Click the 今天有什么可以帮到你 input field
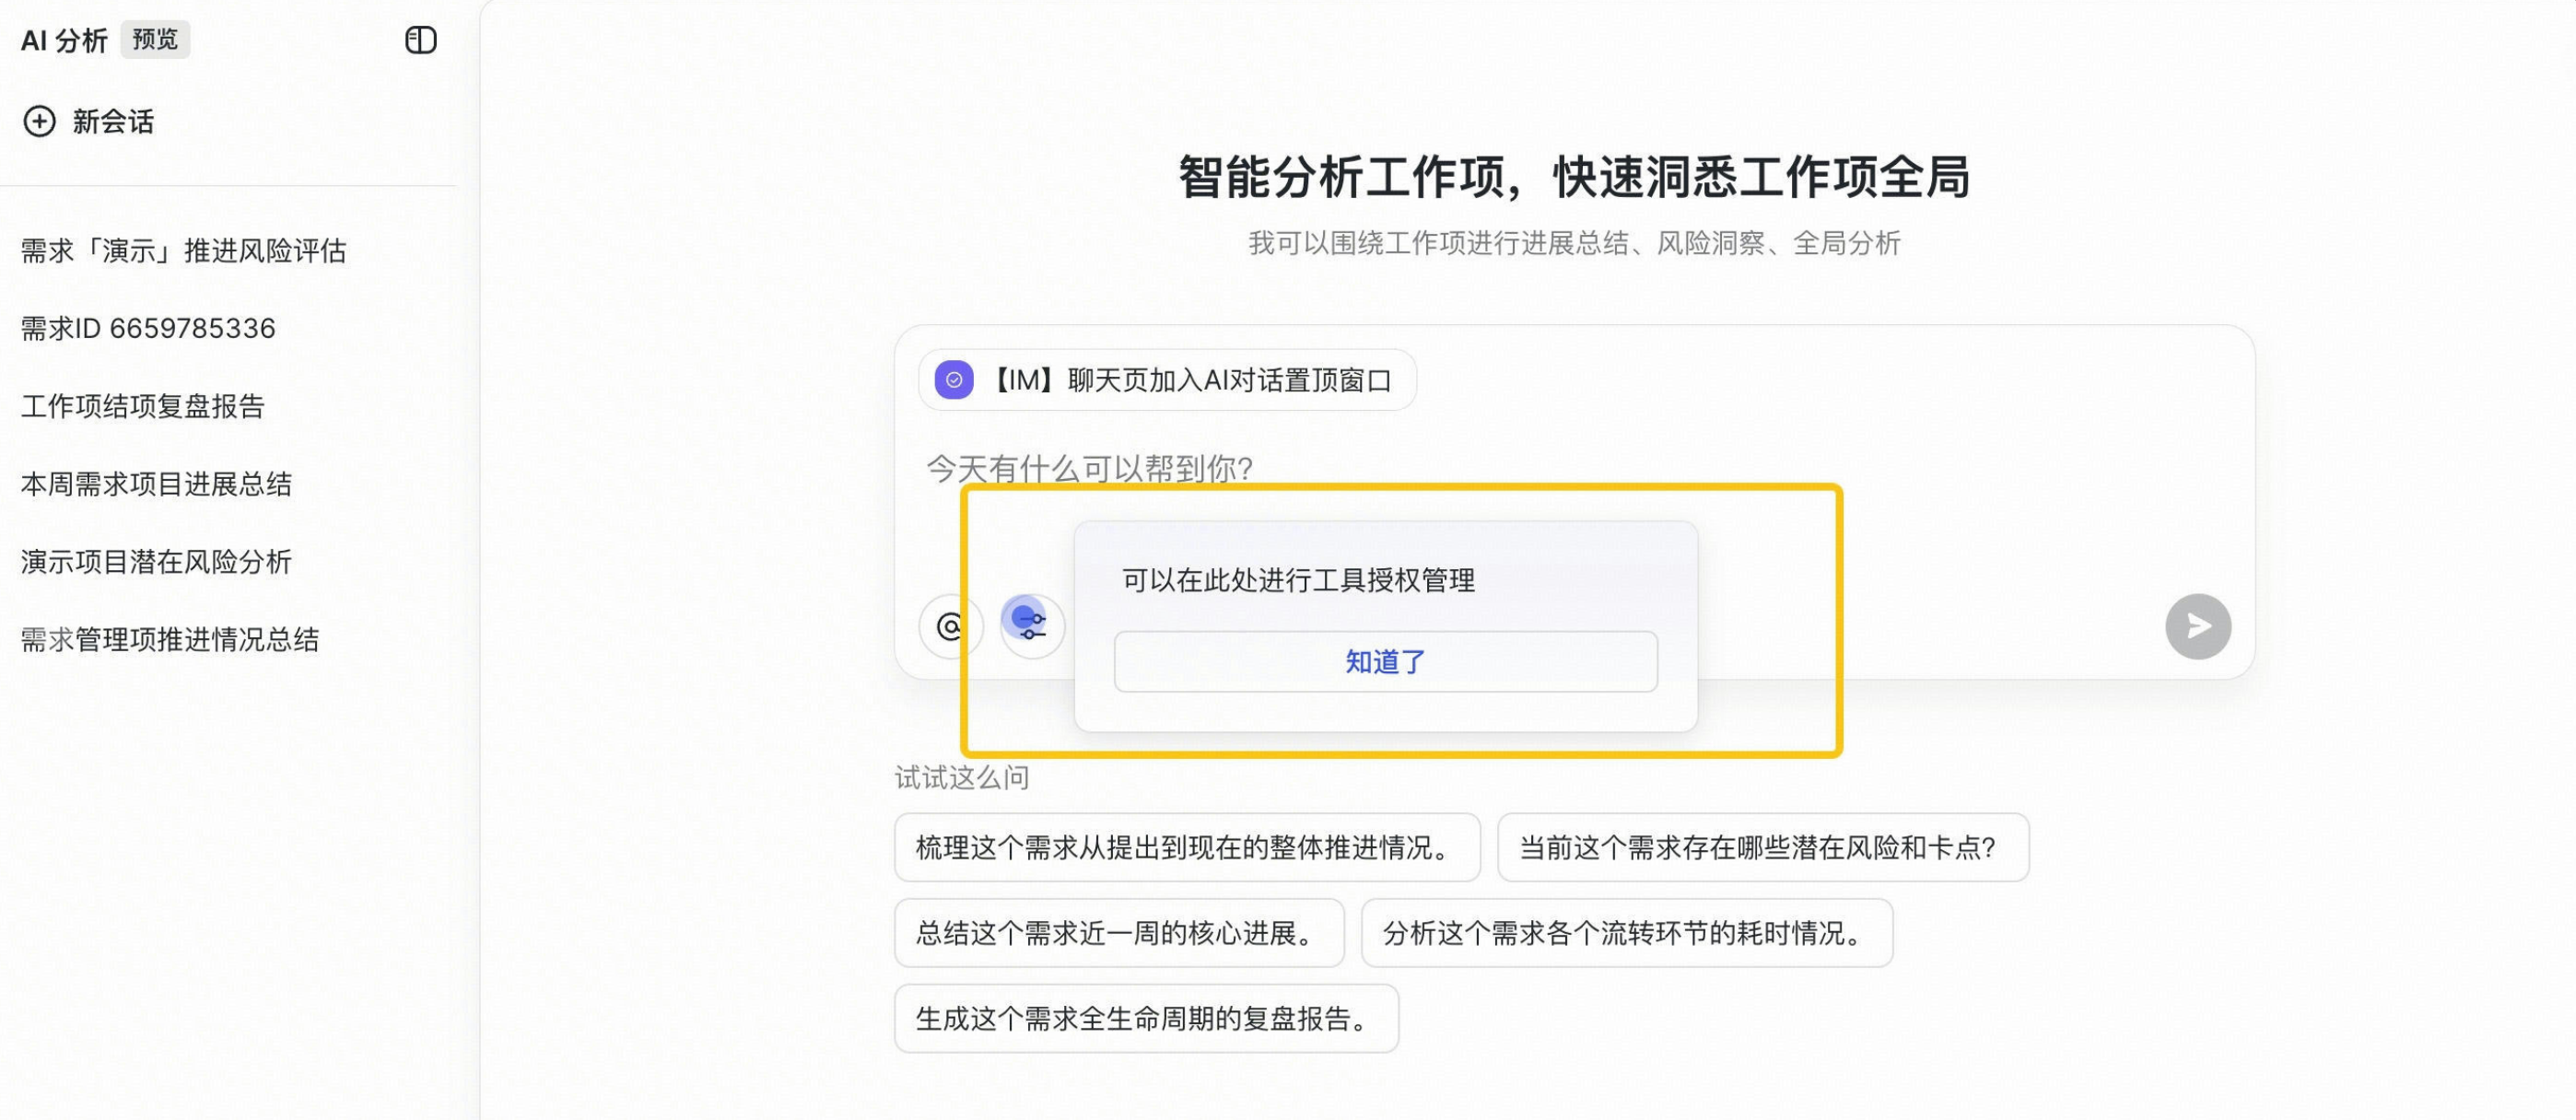Screen dimensions: 2576x1120 click(1089, 468)
